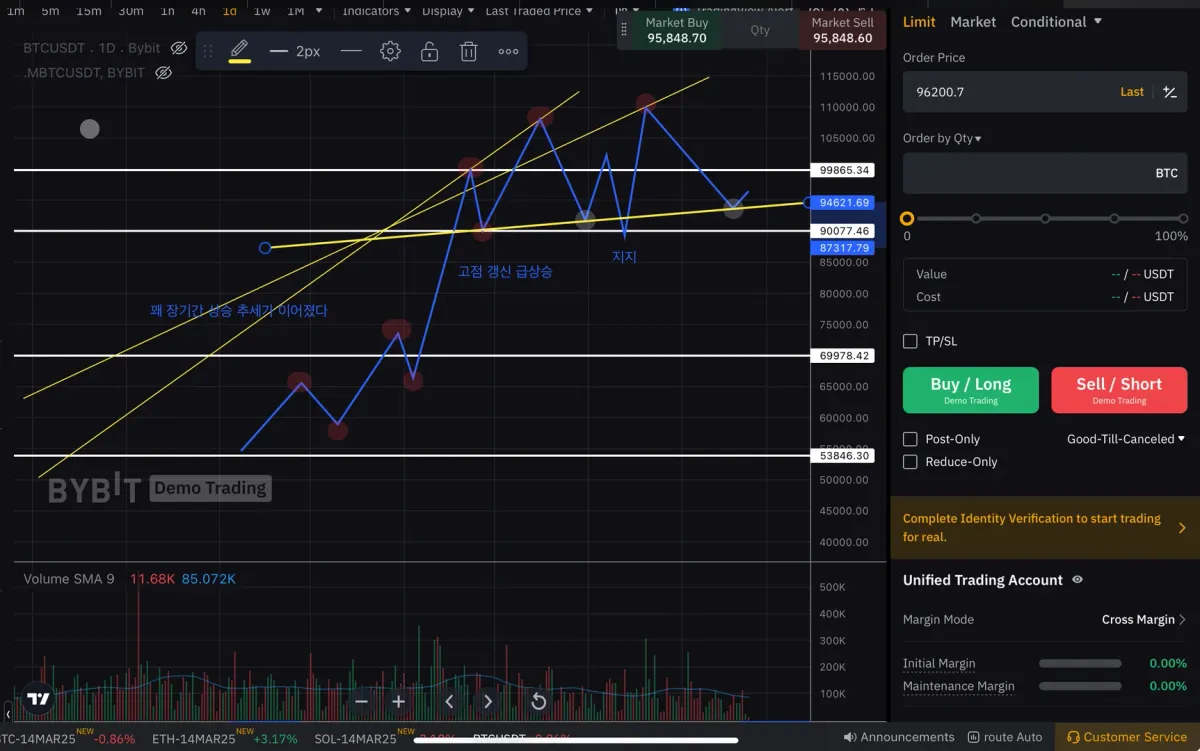
Task: Delete drawing with trash icon
Action: click(468, 51)
